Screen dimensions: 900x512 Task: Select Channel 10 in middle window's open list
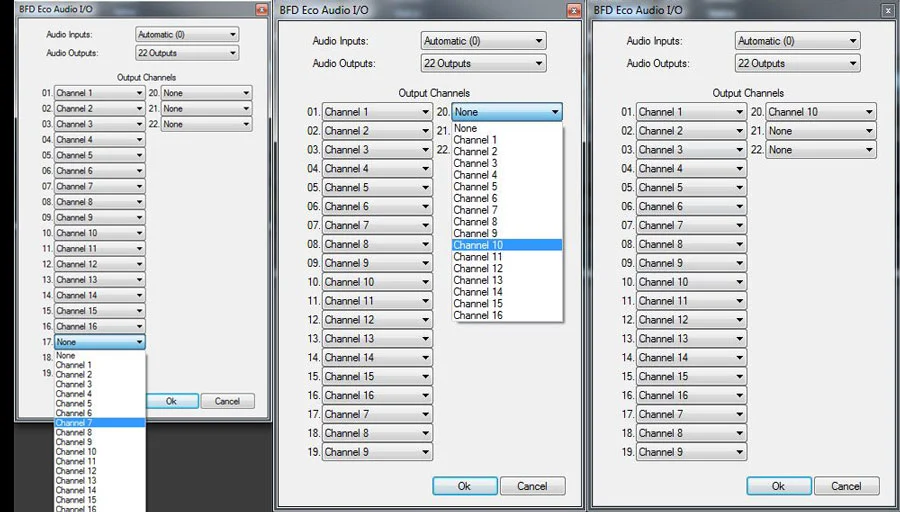coord(507,245)
